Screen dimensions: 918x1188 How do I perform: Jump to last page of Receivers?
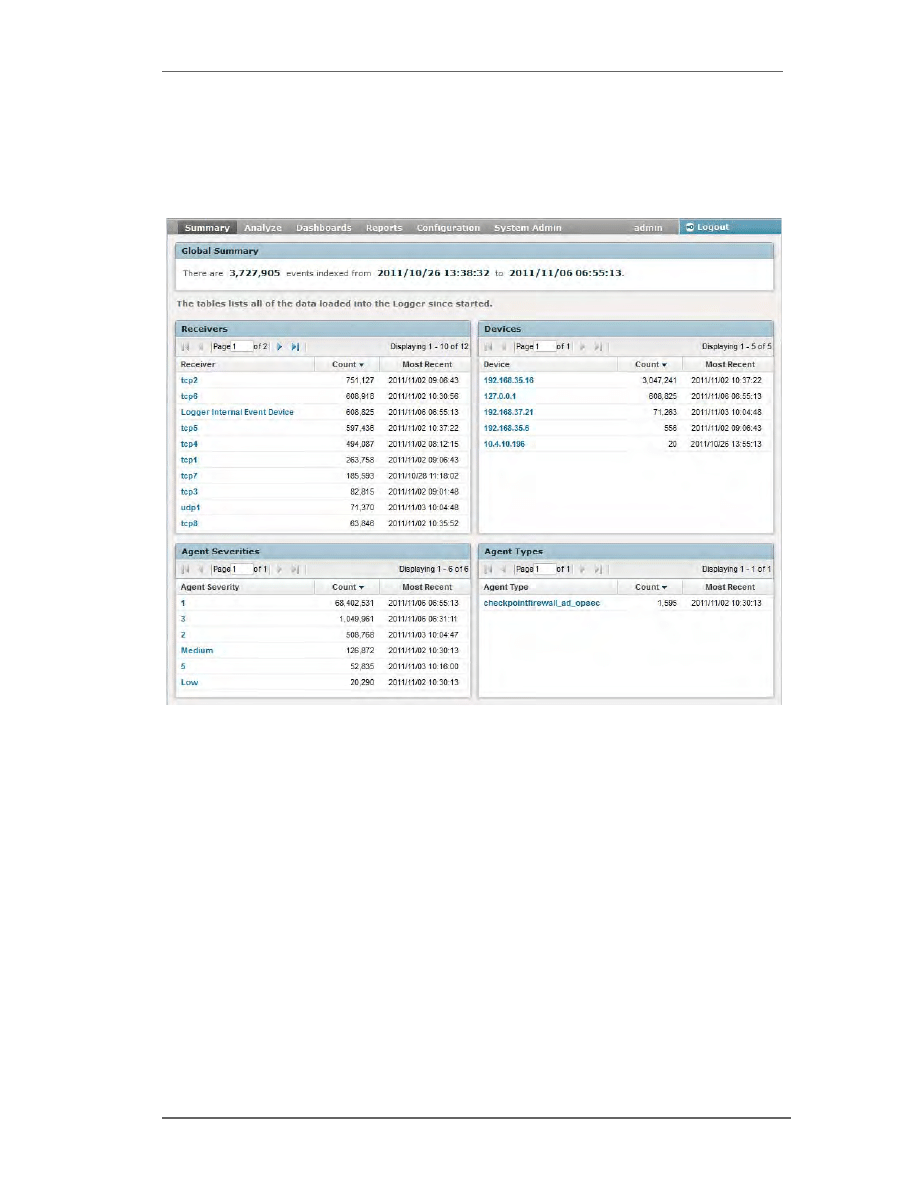[x=295, y=347]
